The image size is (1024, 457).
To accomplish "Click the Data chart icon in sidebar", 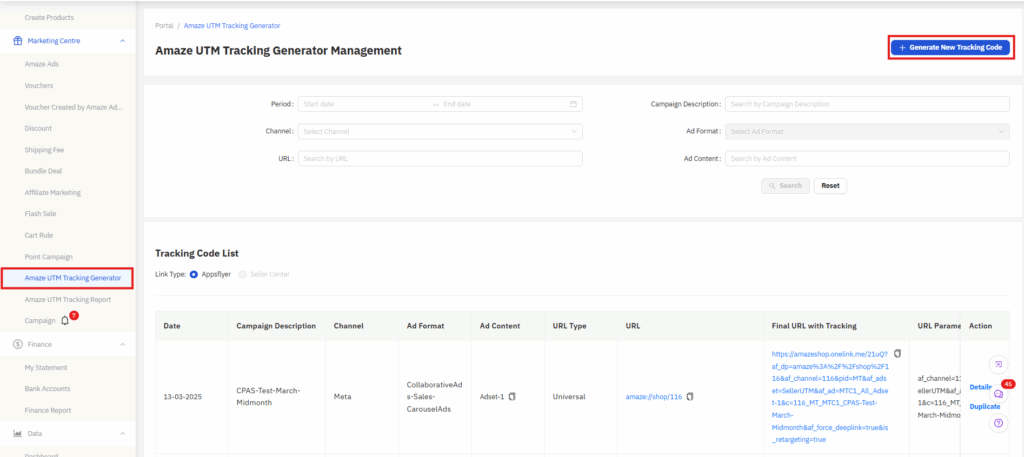I will tap(18, 433).
